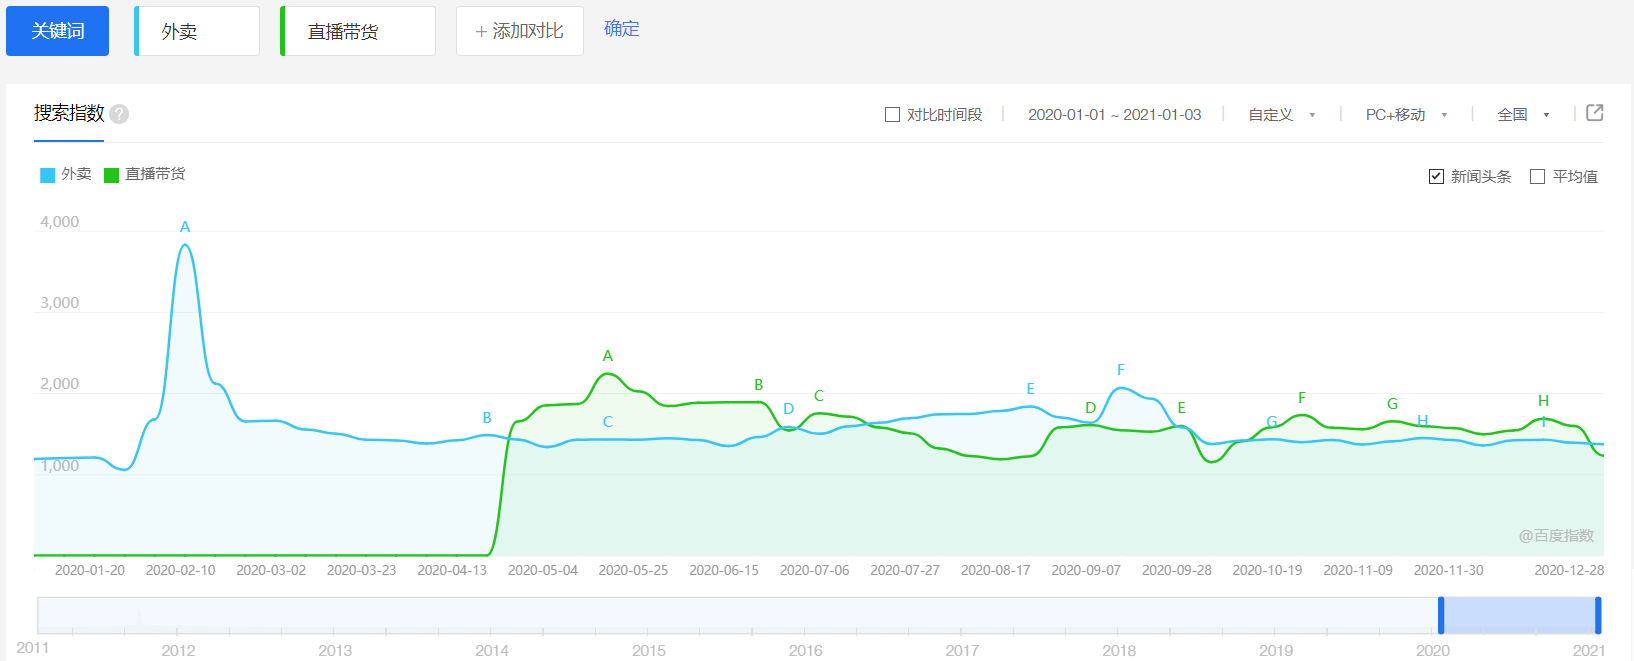Uncheck the 新闻头条 checkbox
The width and height of the screenshot is (1634, 661).
click(x=1436, y=177)
